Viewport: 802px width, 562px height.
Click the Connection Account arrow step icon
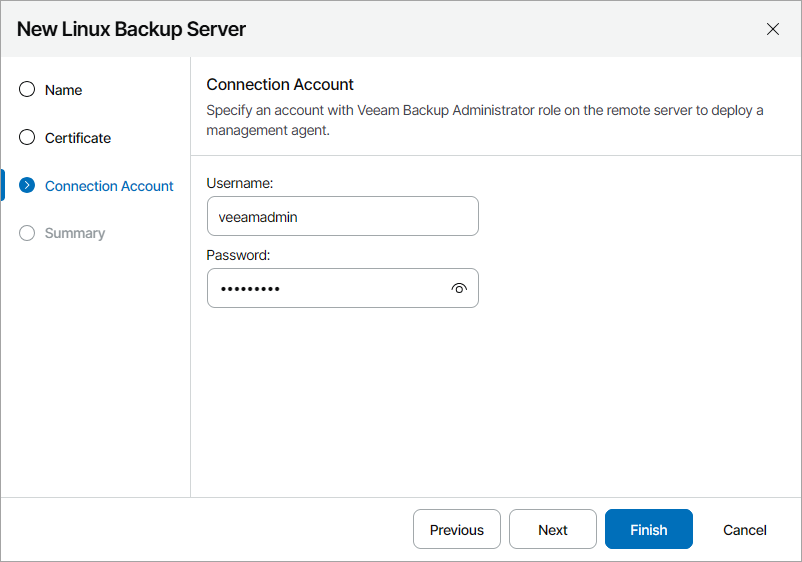(27, 185)
